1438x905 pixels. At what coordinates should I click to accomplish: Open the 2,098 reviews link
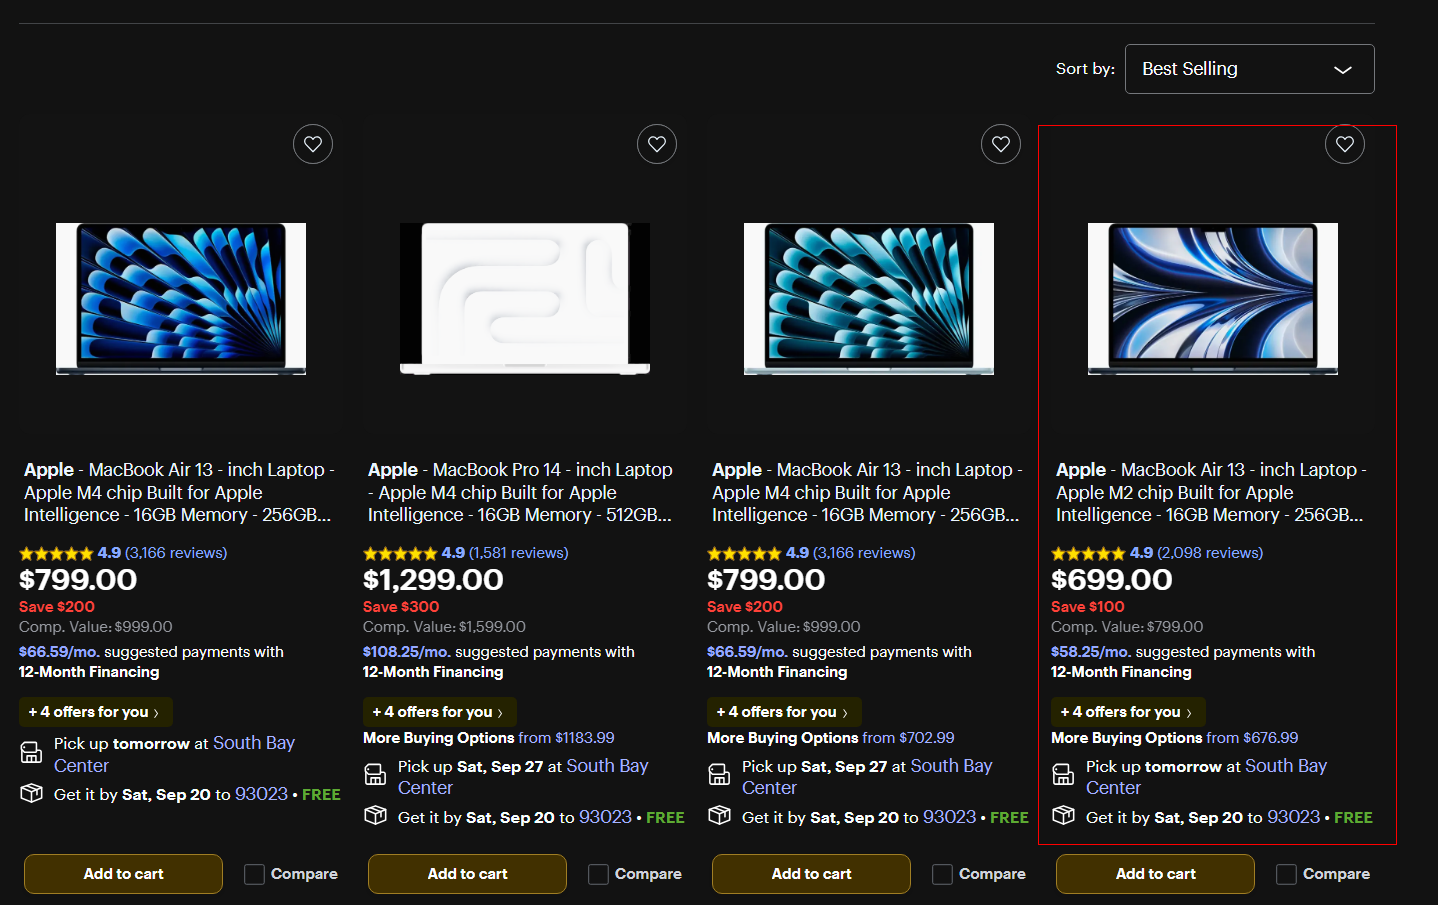(x=1210, y=553)
